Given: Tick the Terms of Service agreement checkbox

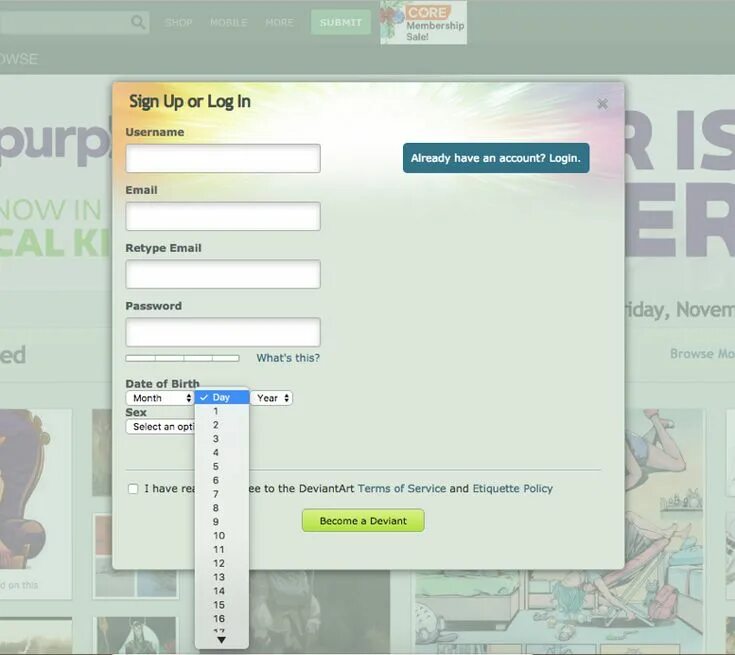Looking at the screenshot, I should click(133, 489).
